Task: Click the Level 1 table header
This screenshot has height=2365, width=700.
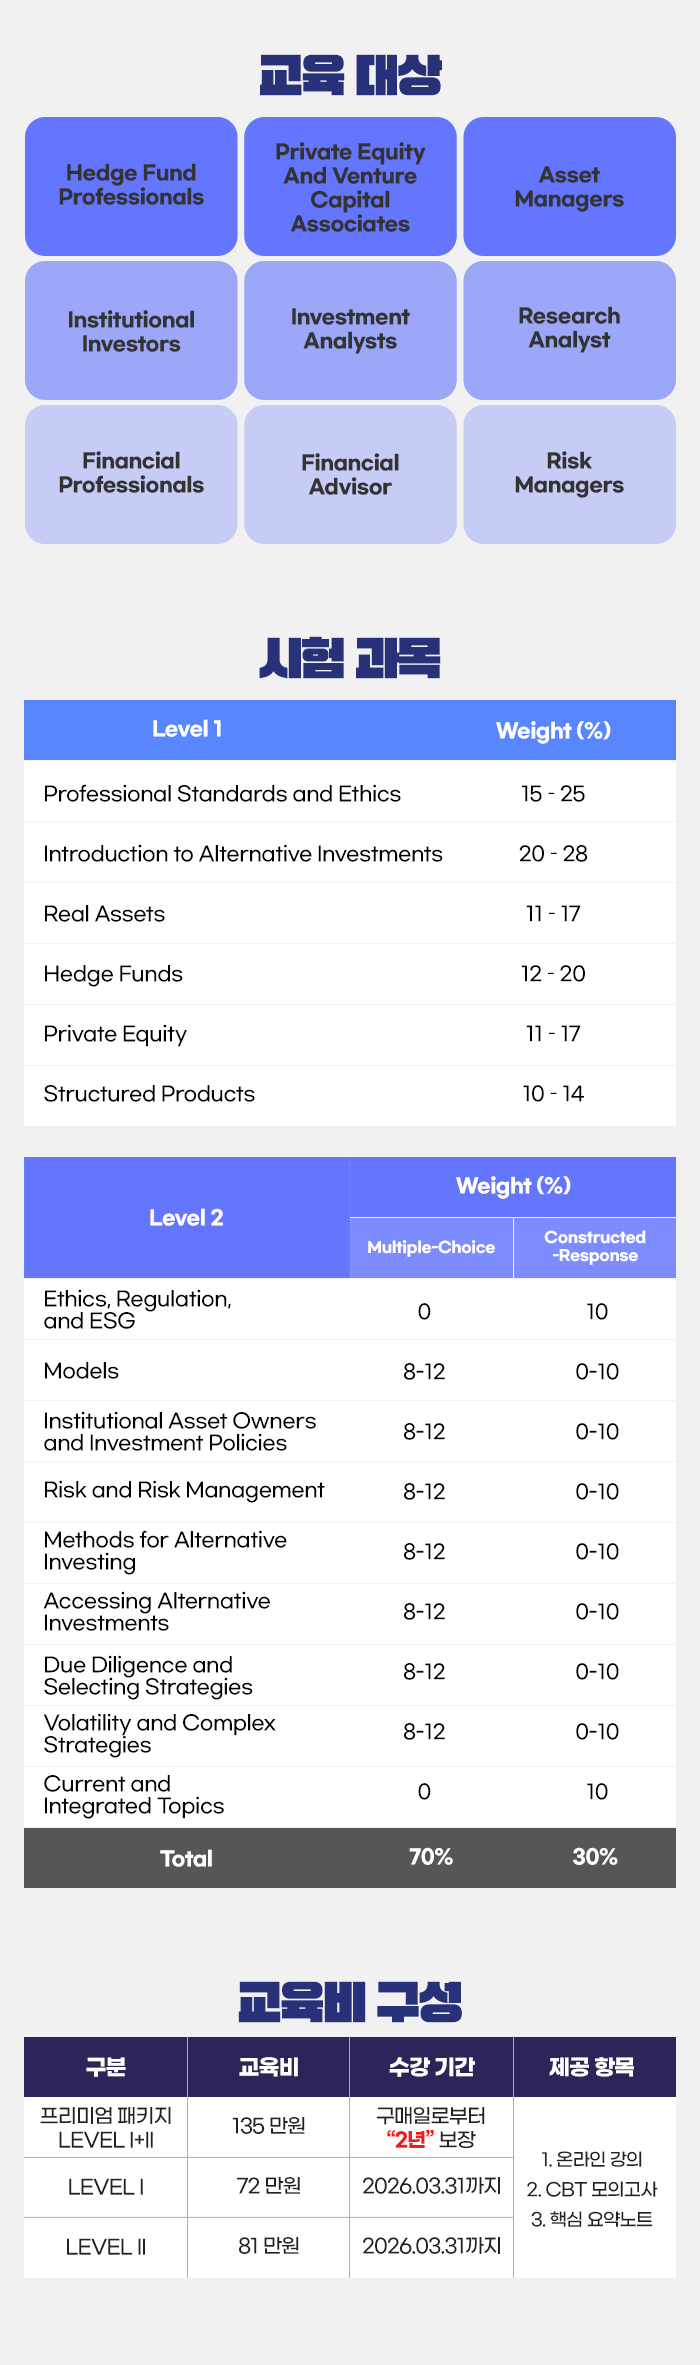Action: (x=187, y=730)
